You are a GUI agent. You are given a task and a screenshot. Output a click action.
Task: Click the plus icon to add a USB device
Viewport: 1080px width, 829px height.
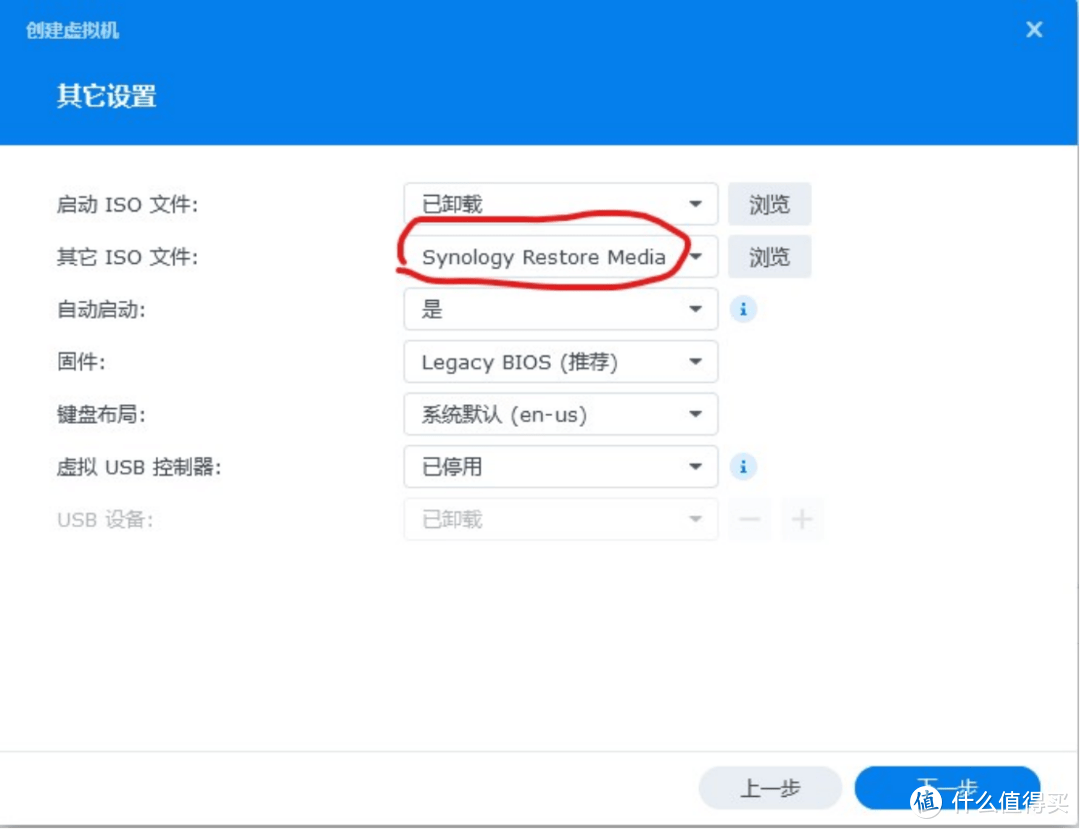coord(803,518)
